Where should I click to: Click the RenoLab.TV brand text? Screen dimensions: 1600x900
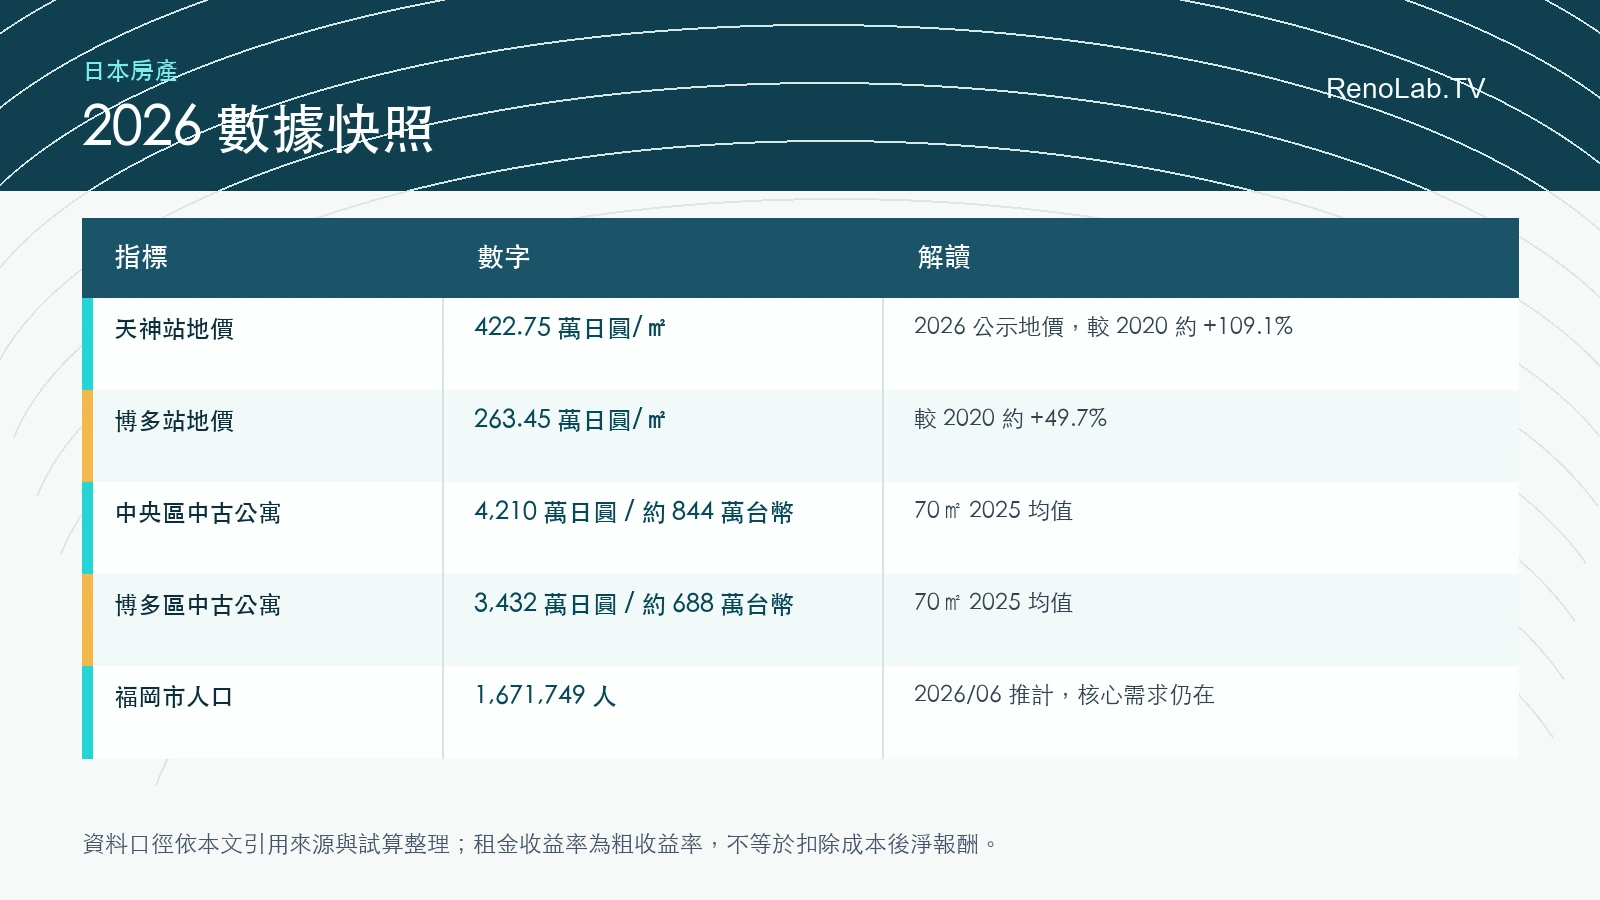1405,89
